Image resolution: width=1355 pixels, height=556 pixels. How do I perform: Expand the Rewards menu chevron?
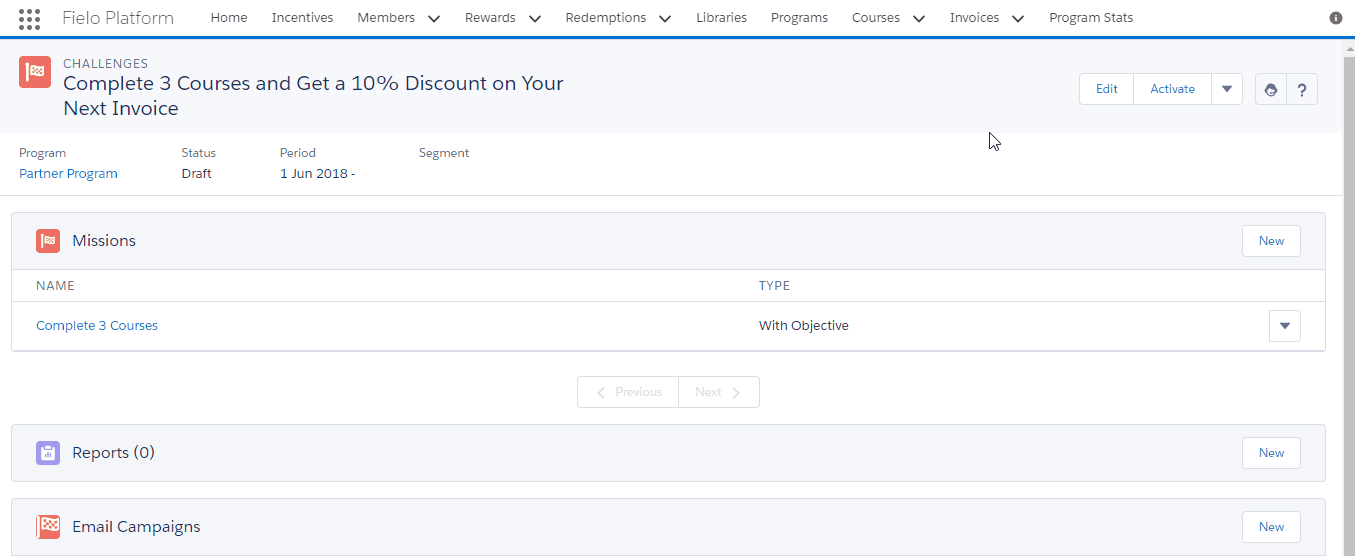tap(534, 18)
